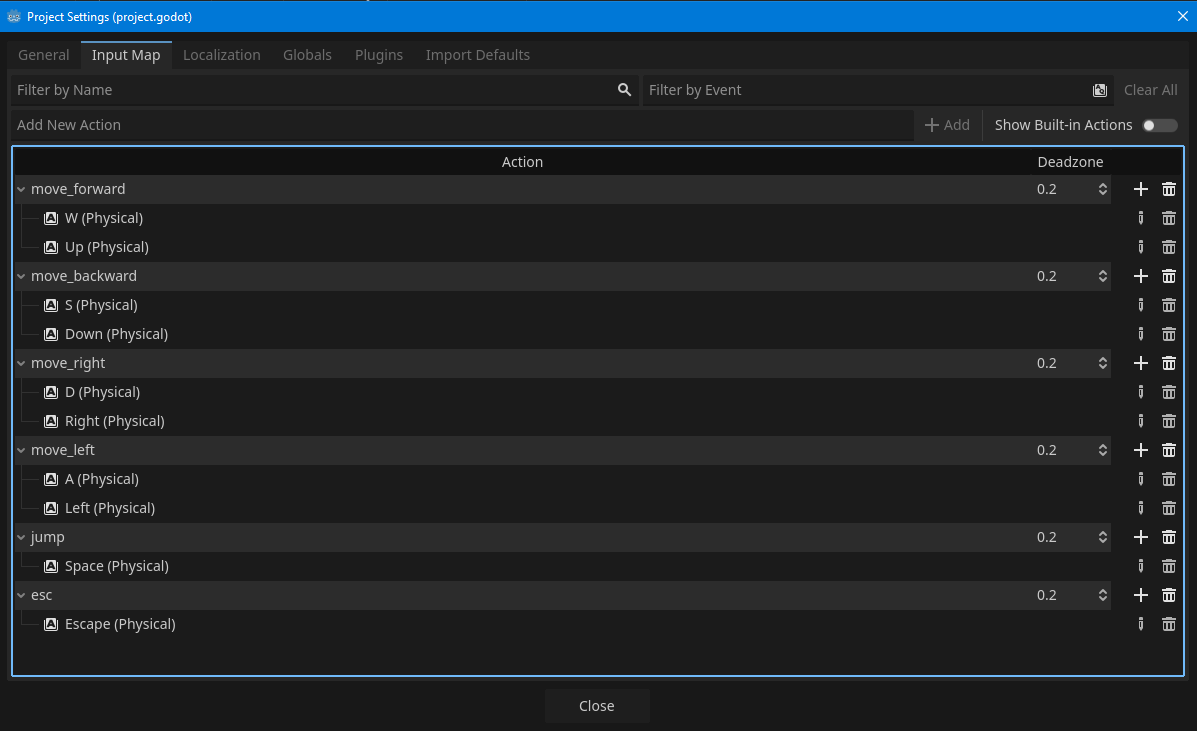Edit the Escape (Physical) key event

(x=1140, y=624)
